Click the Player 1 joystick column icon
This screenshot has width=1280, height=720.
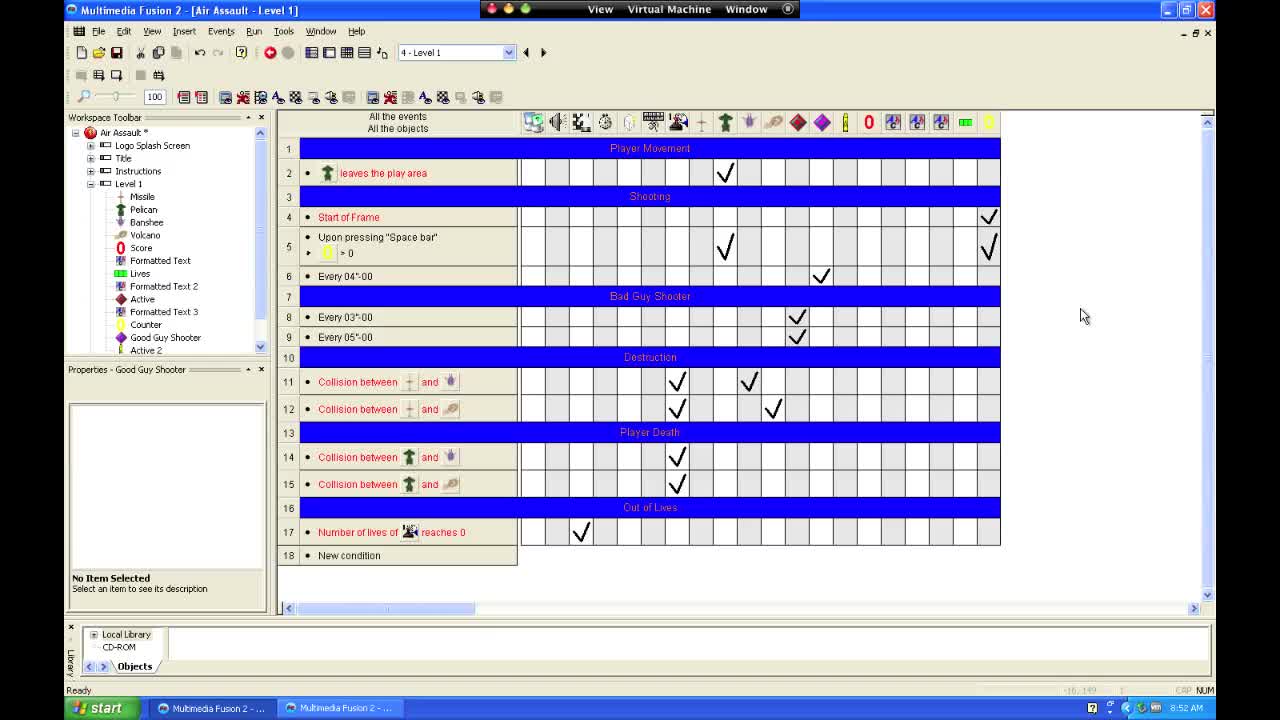point(677,122)
